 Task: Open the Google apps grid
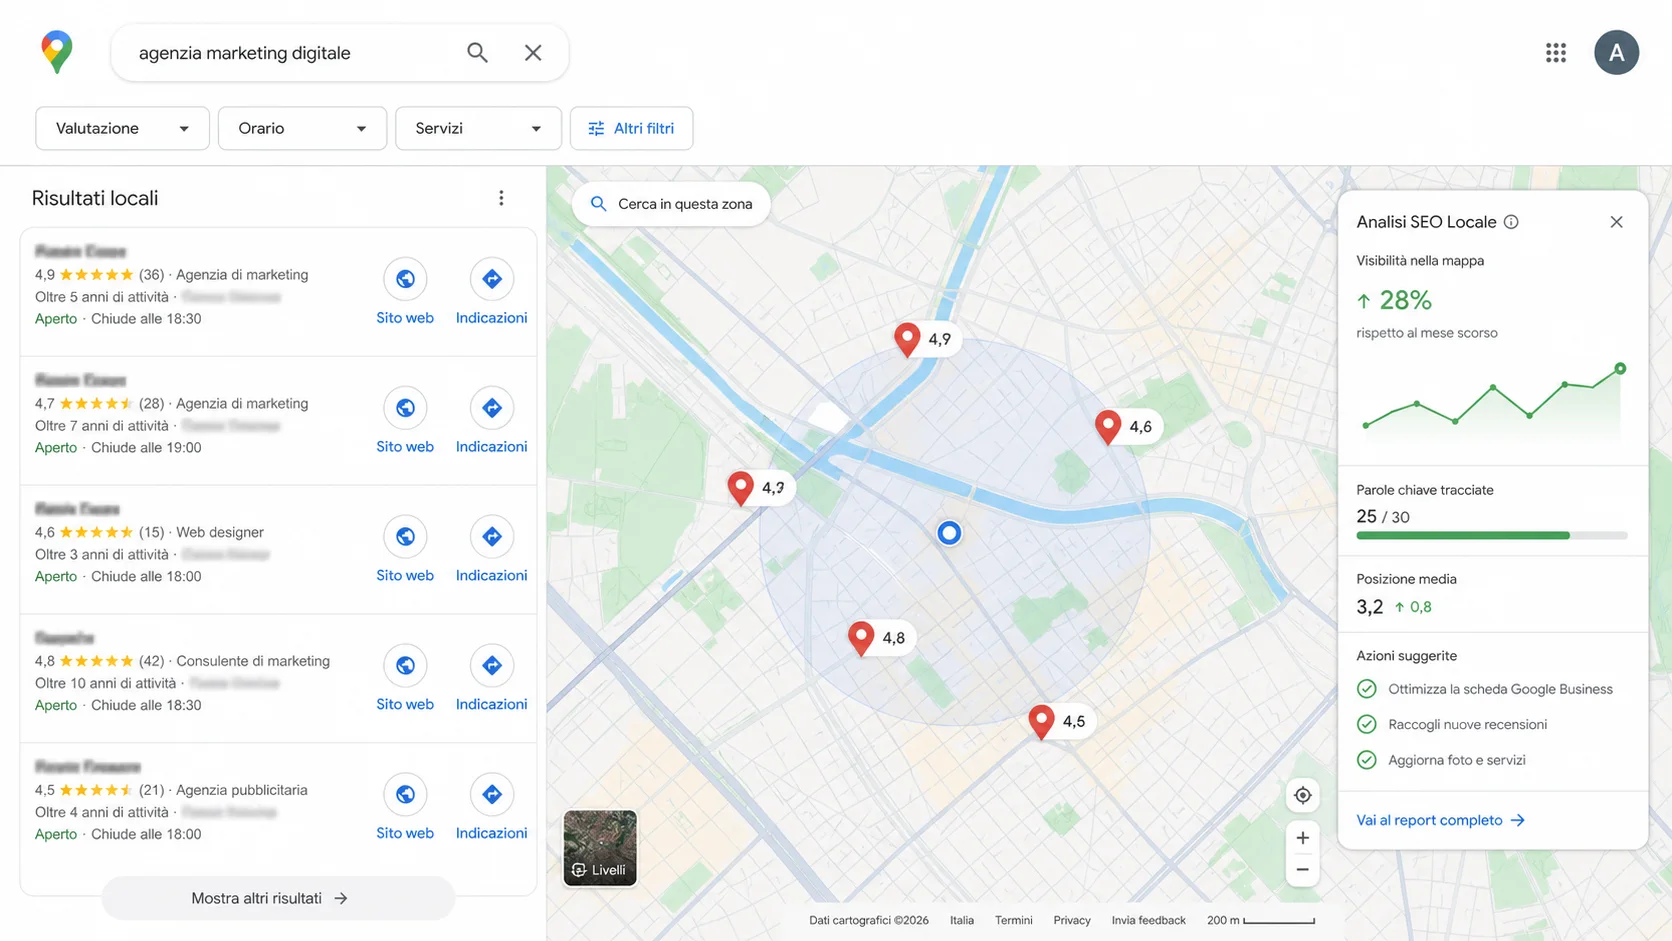(x=1555, y=52)
